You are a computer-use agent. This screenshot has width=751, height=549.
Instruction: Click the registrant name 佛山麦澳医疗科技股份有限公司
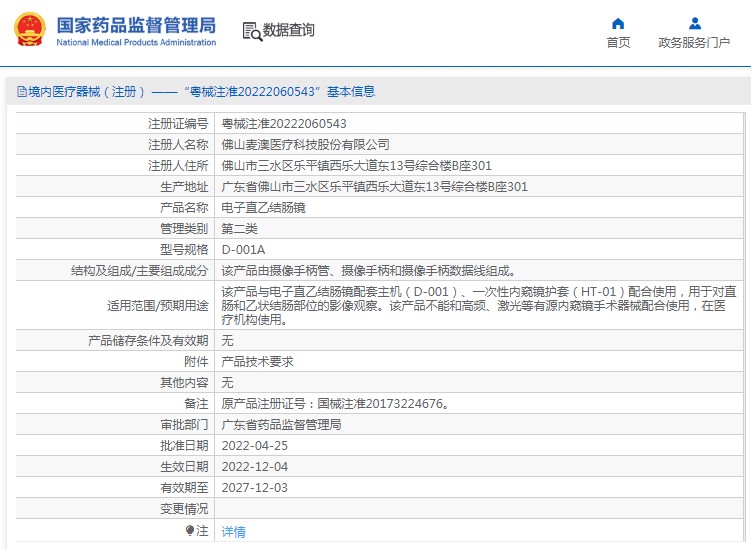click(x=305, y=144)
